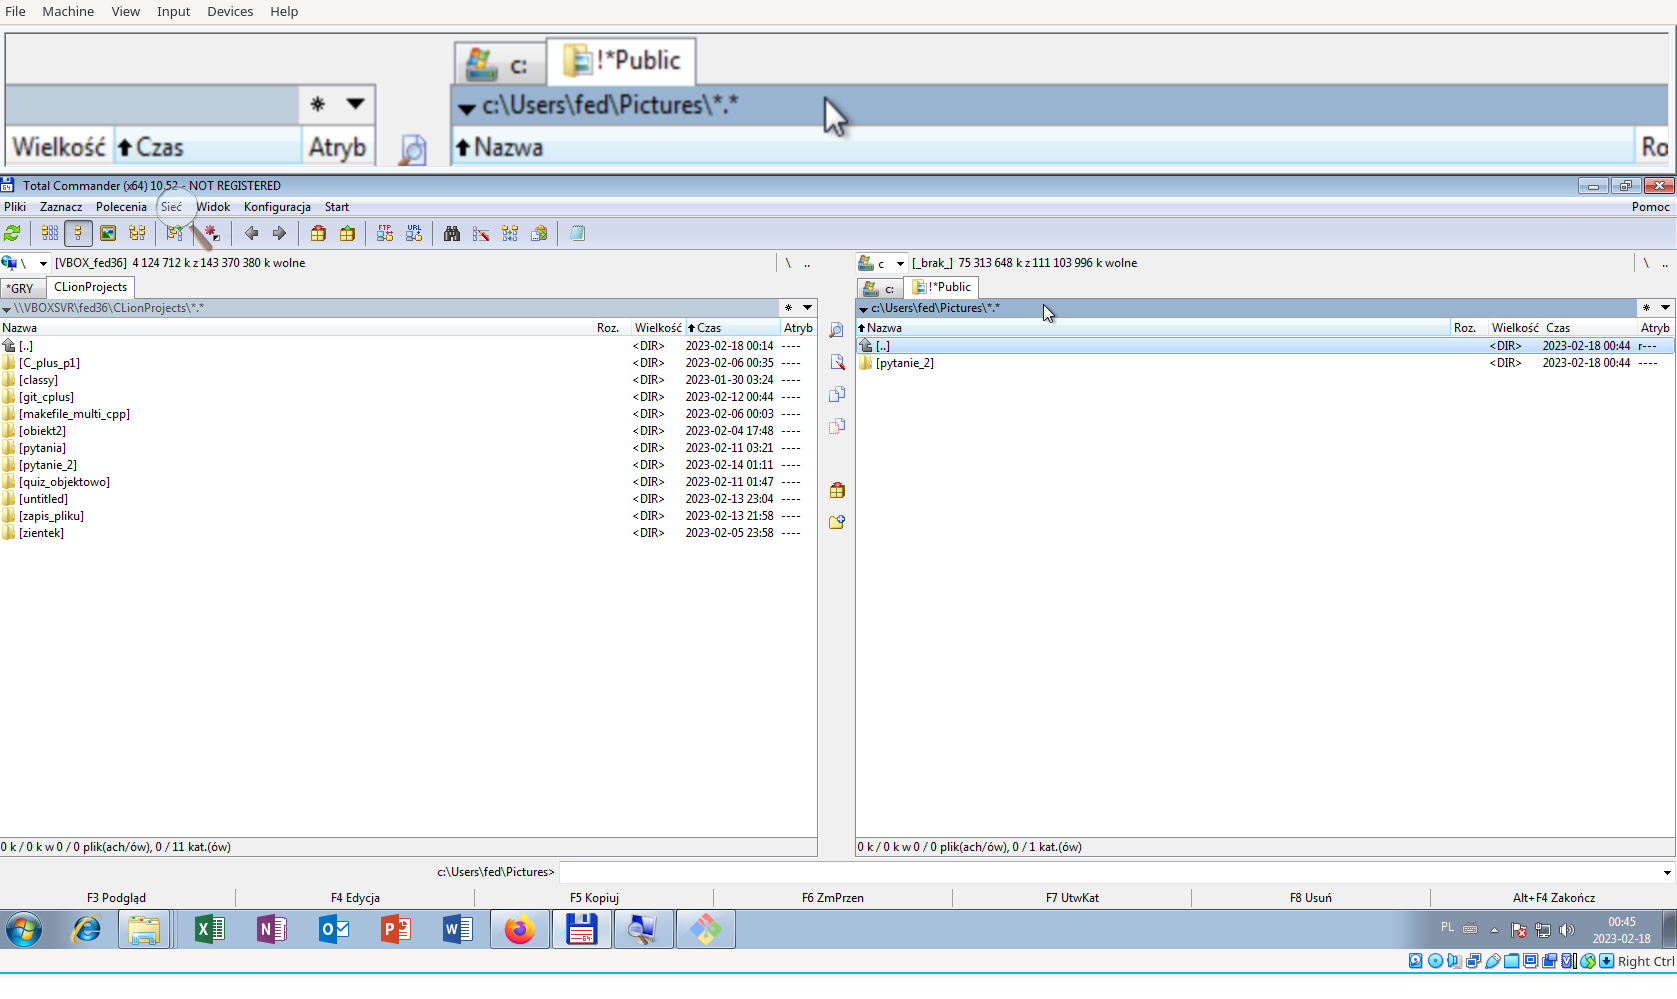
Task: Enable the thumbnail picture view icon
Action: coord(108,233)
